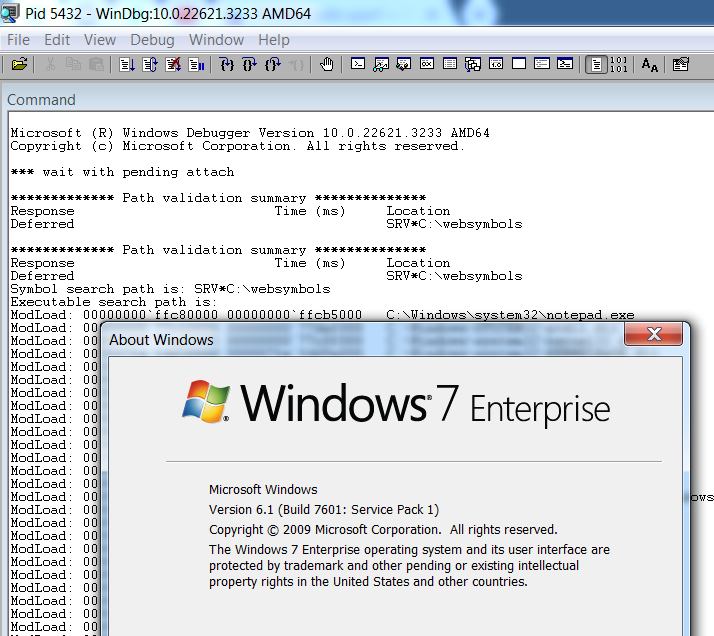Screen dimensions: 714x636
Task: Switch Source mode off (101 icon)
Action: click(x=618, y=65)
